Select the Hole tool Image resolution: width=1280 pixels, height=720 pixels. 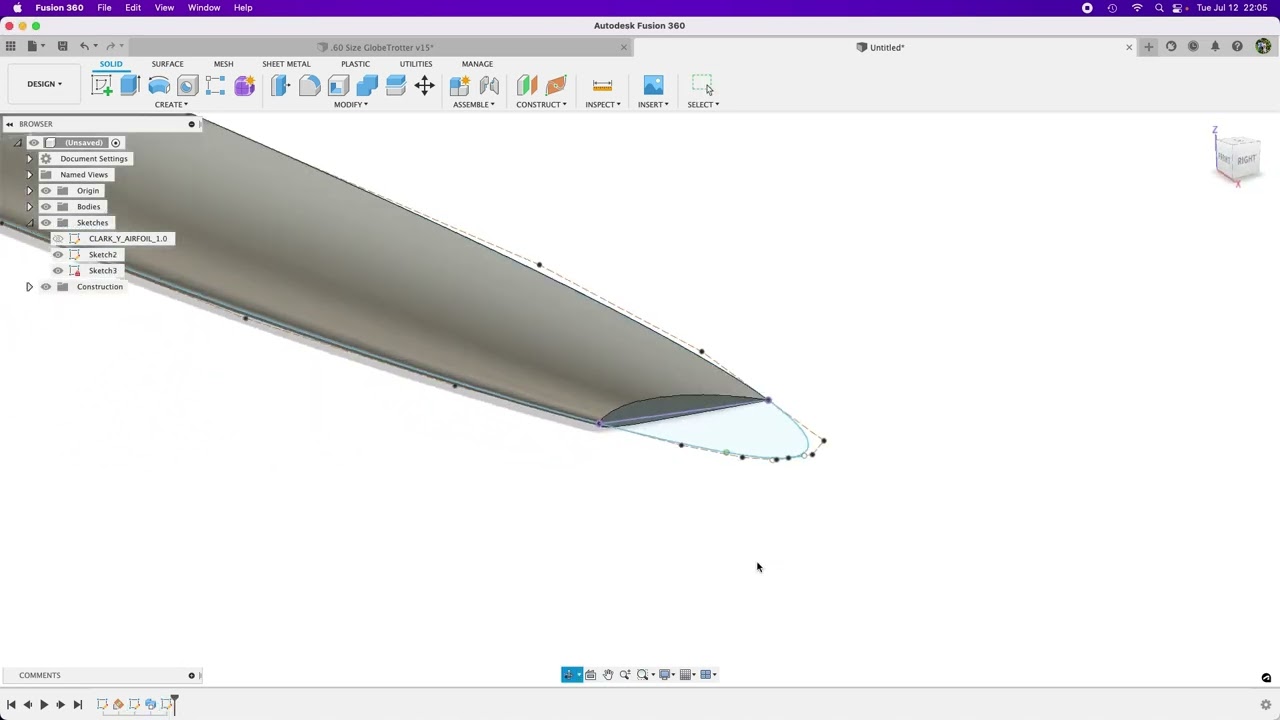[187, 86]
